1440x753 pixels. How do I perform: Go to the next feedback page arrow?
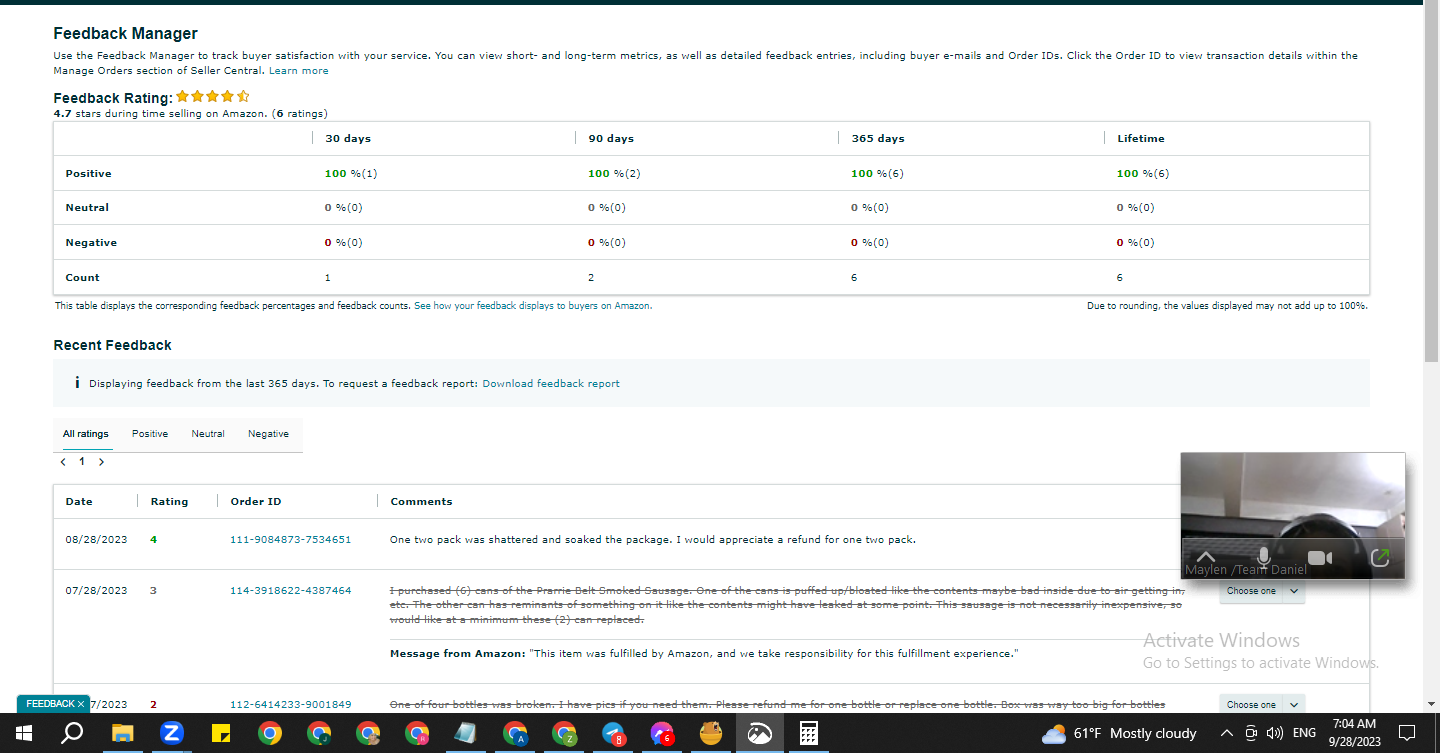(101, 462)
